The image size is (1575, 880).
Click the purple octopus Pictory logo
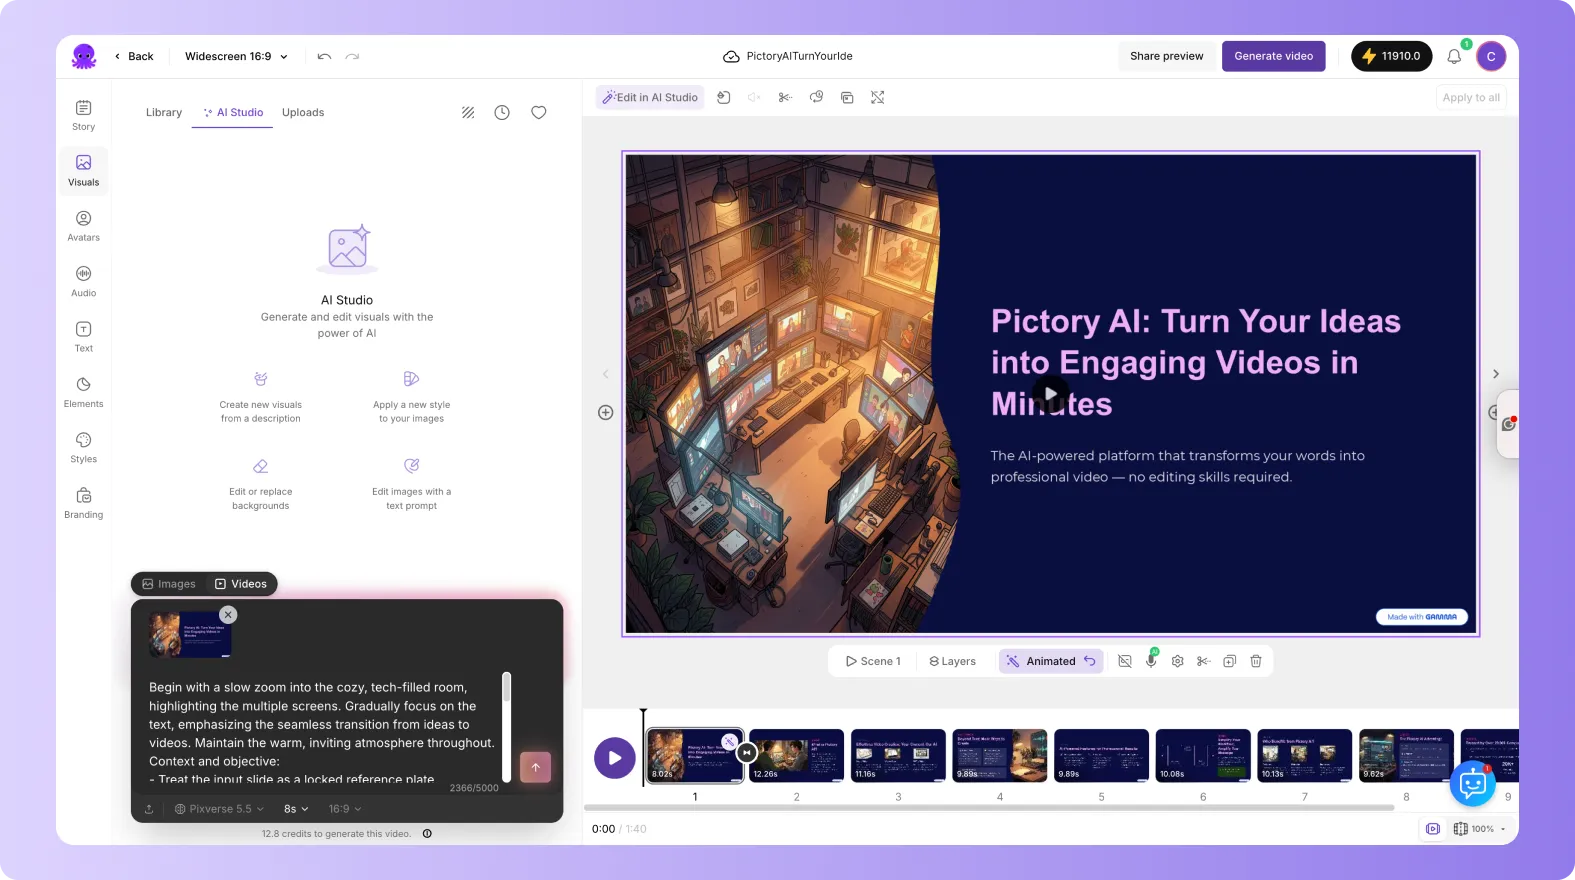84,56
